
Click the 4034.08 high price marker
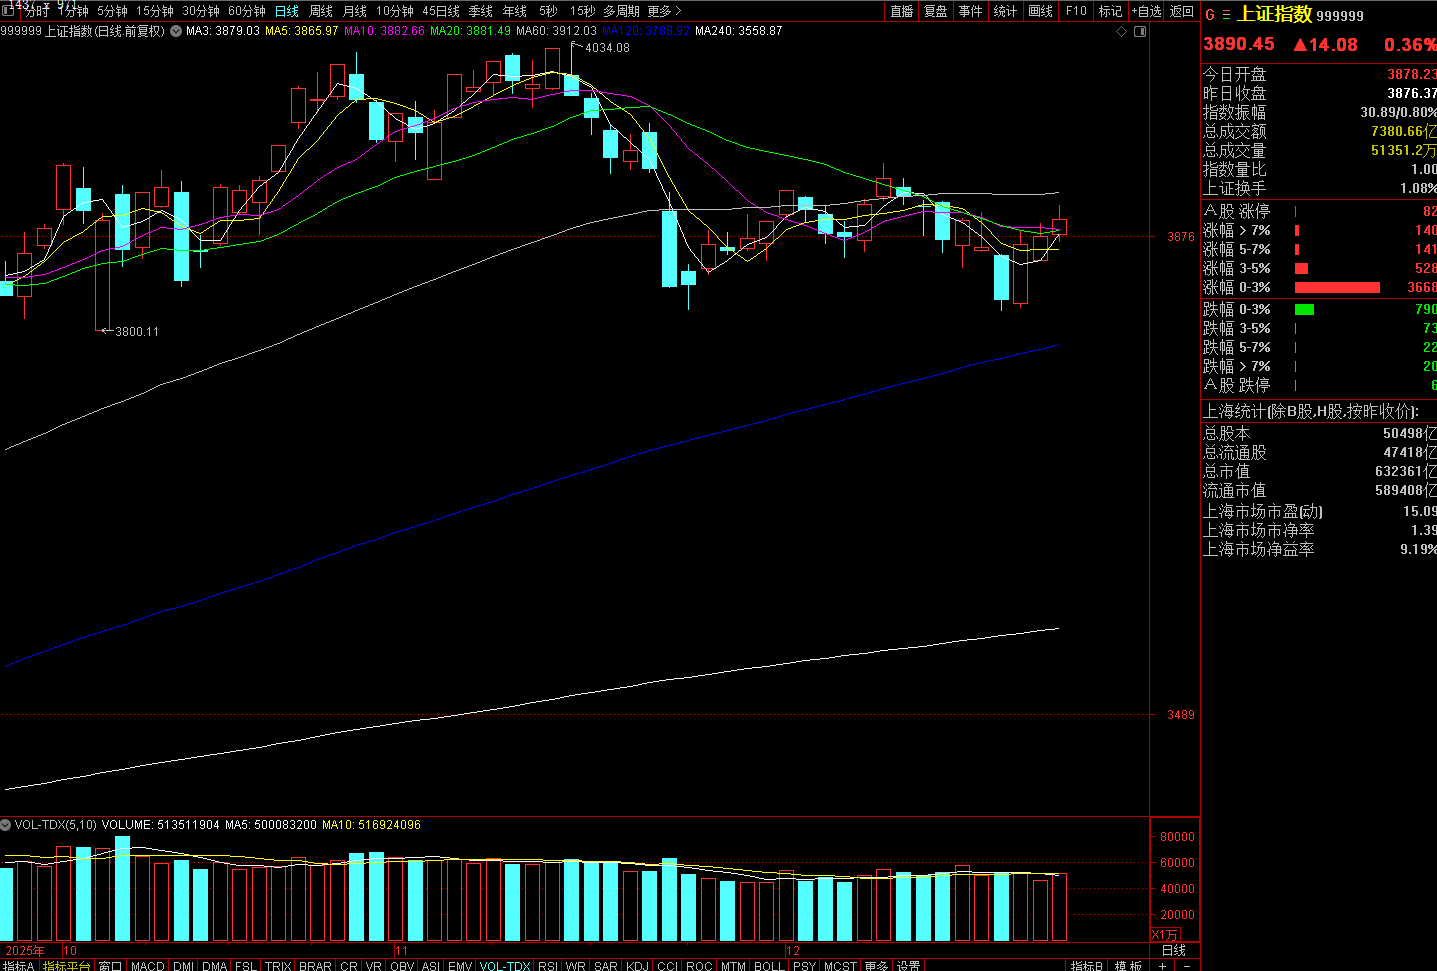click(x=607, y=48)
